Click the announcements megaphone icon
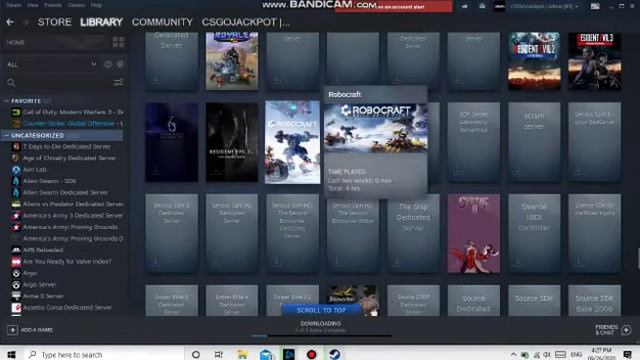 coord(464,6)
